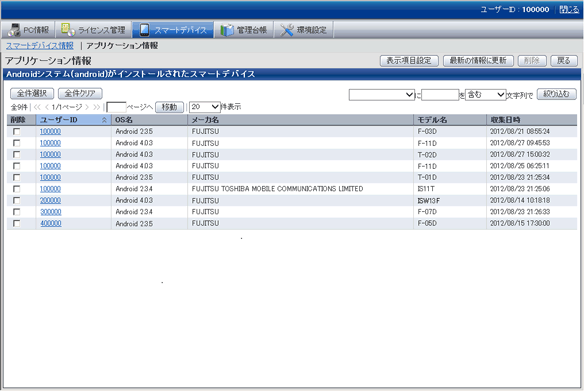584x391 pixels.
Task: Refresh with 最新の情報に更新 button
Action: 478,61
